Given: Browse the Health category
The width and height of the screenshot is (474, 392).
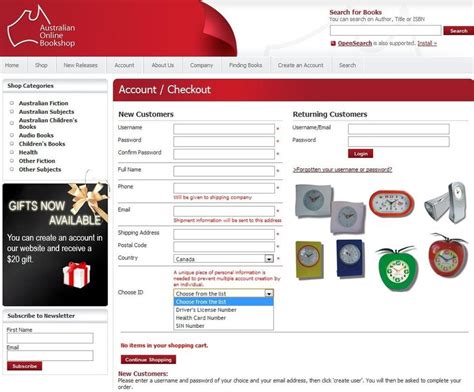Looking at the screenshot, I should click(x=28, y=152).
